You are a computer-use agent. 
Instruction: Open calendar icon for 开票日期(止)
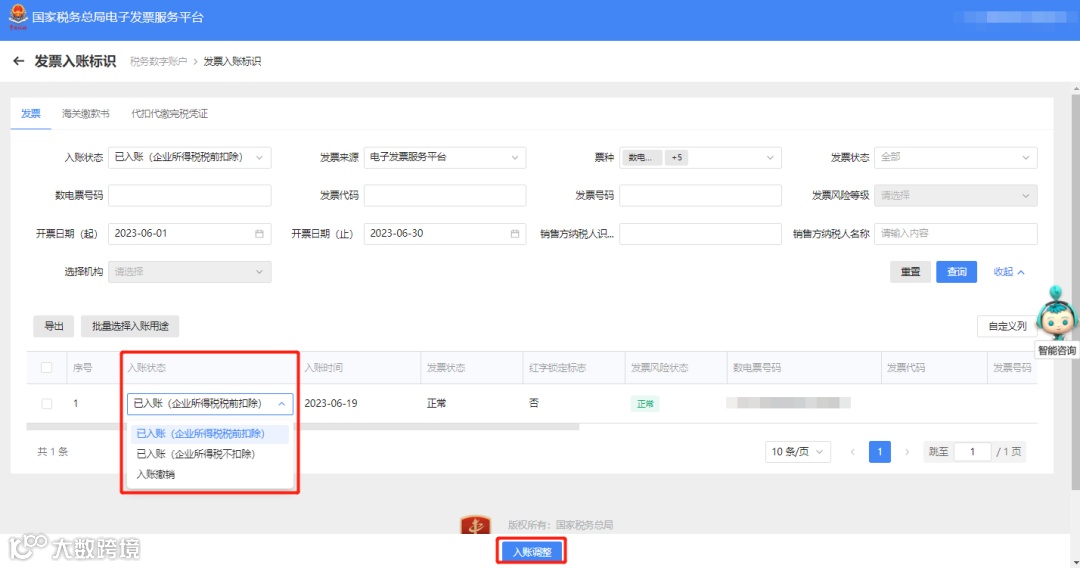(x=515, y=234)
